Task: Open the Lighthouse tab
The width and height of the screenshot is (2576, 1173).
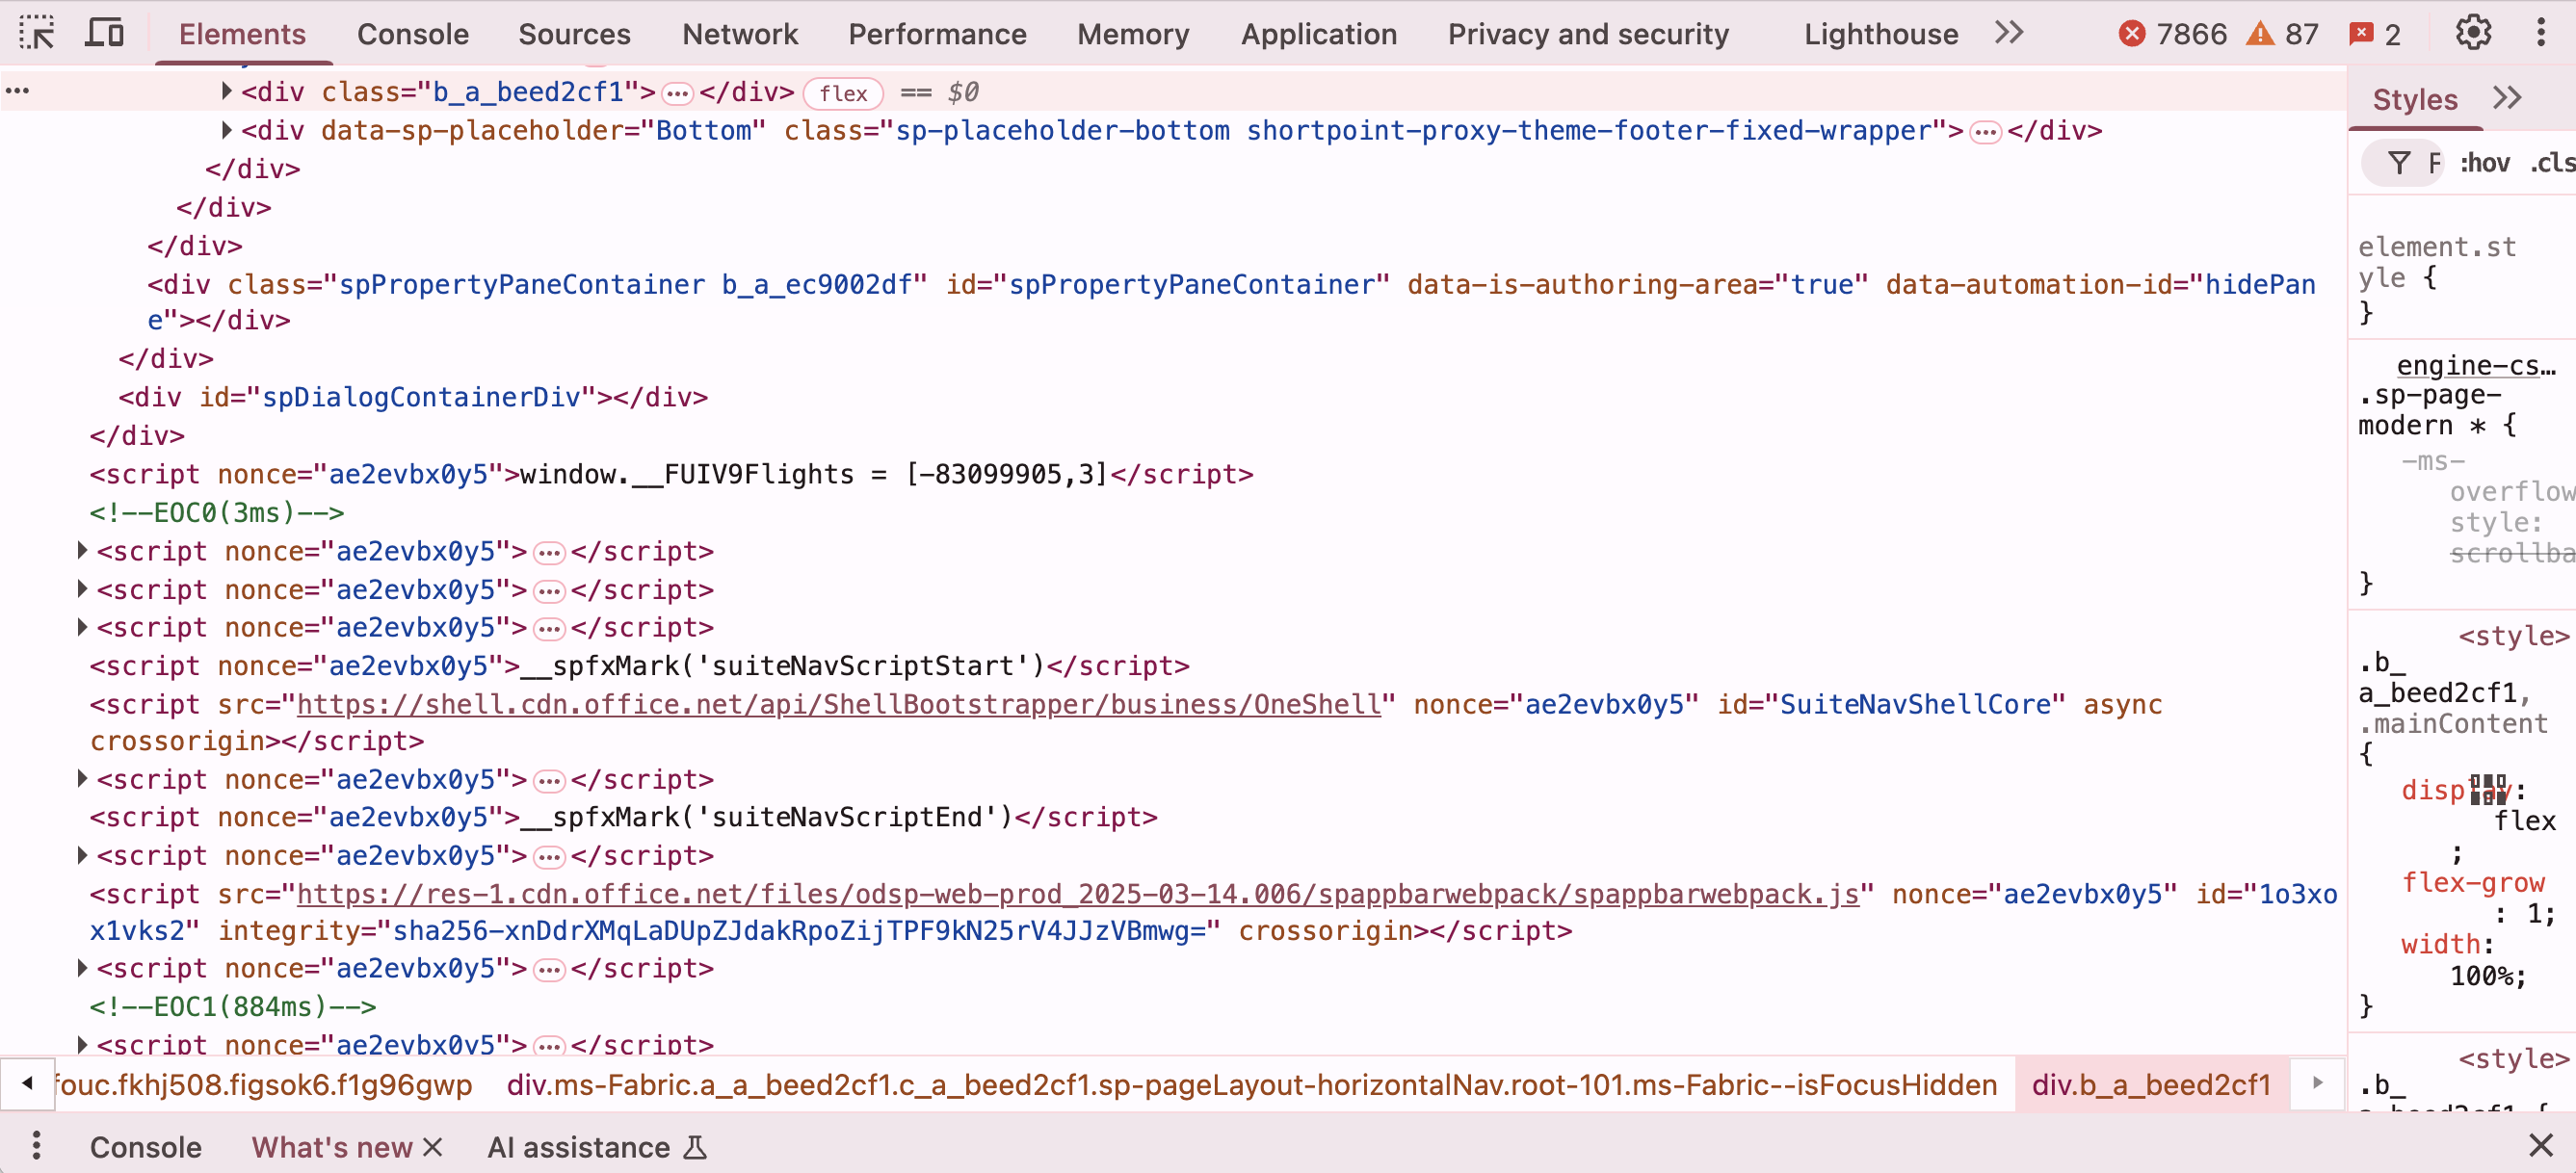Action: [x=1880, y=34]
